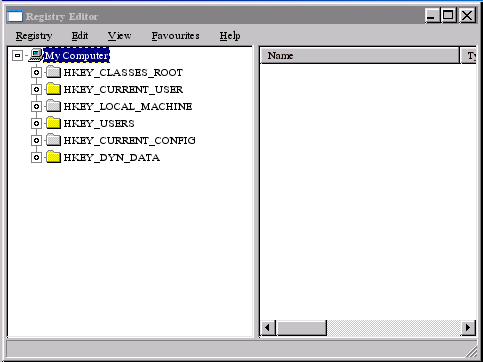483x362 pixels.
Task: Click the HKEY_USERS folder icon
Action: point(53,123)
